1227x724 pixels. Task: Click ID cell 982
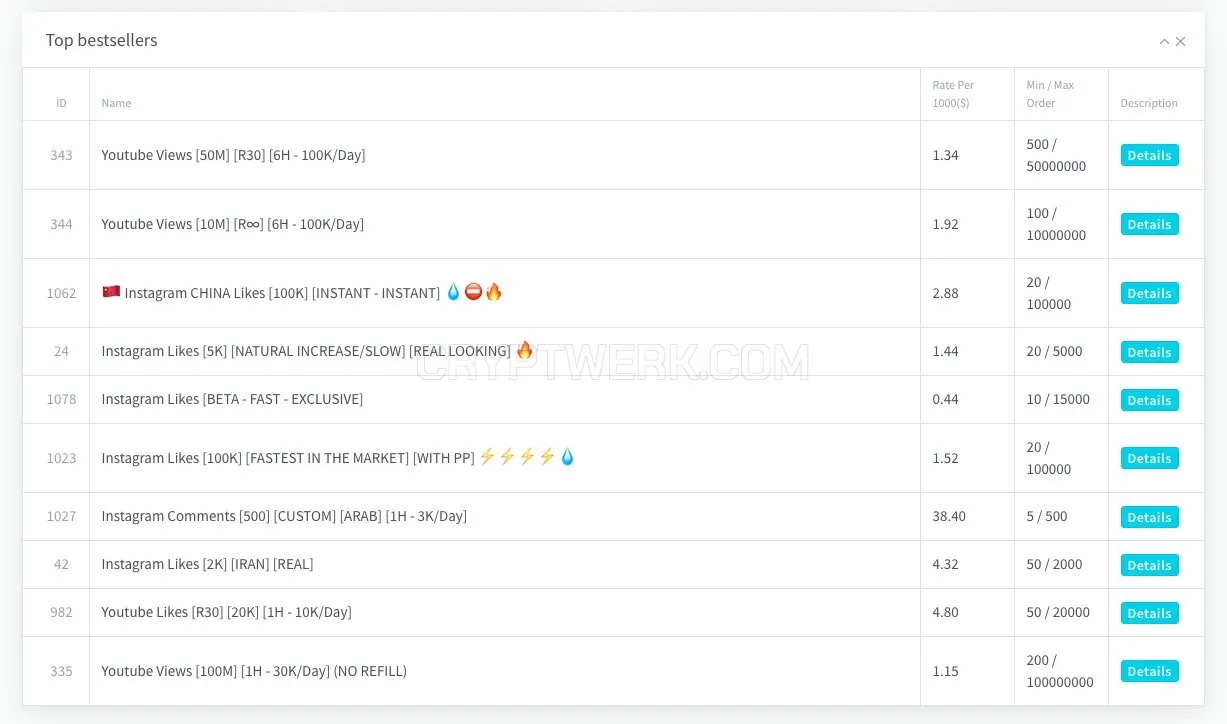61,612
